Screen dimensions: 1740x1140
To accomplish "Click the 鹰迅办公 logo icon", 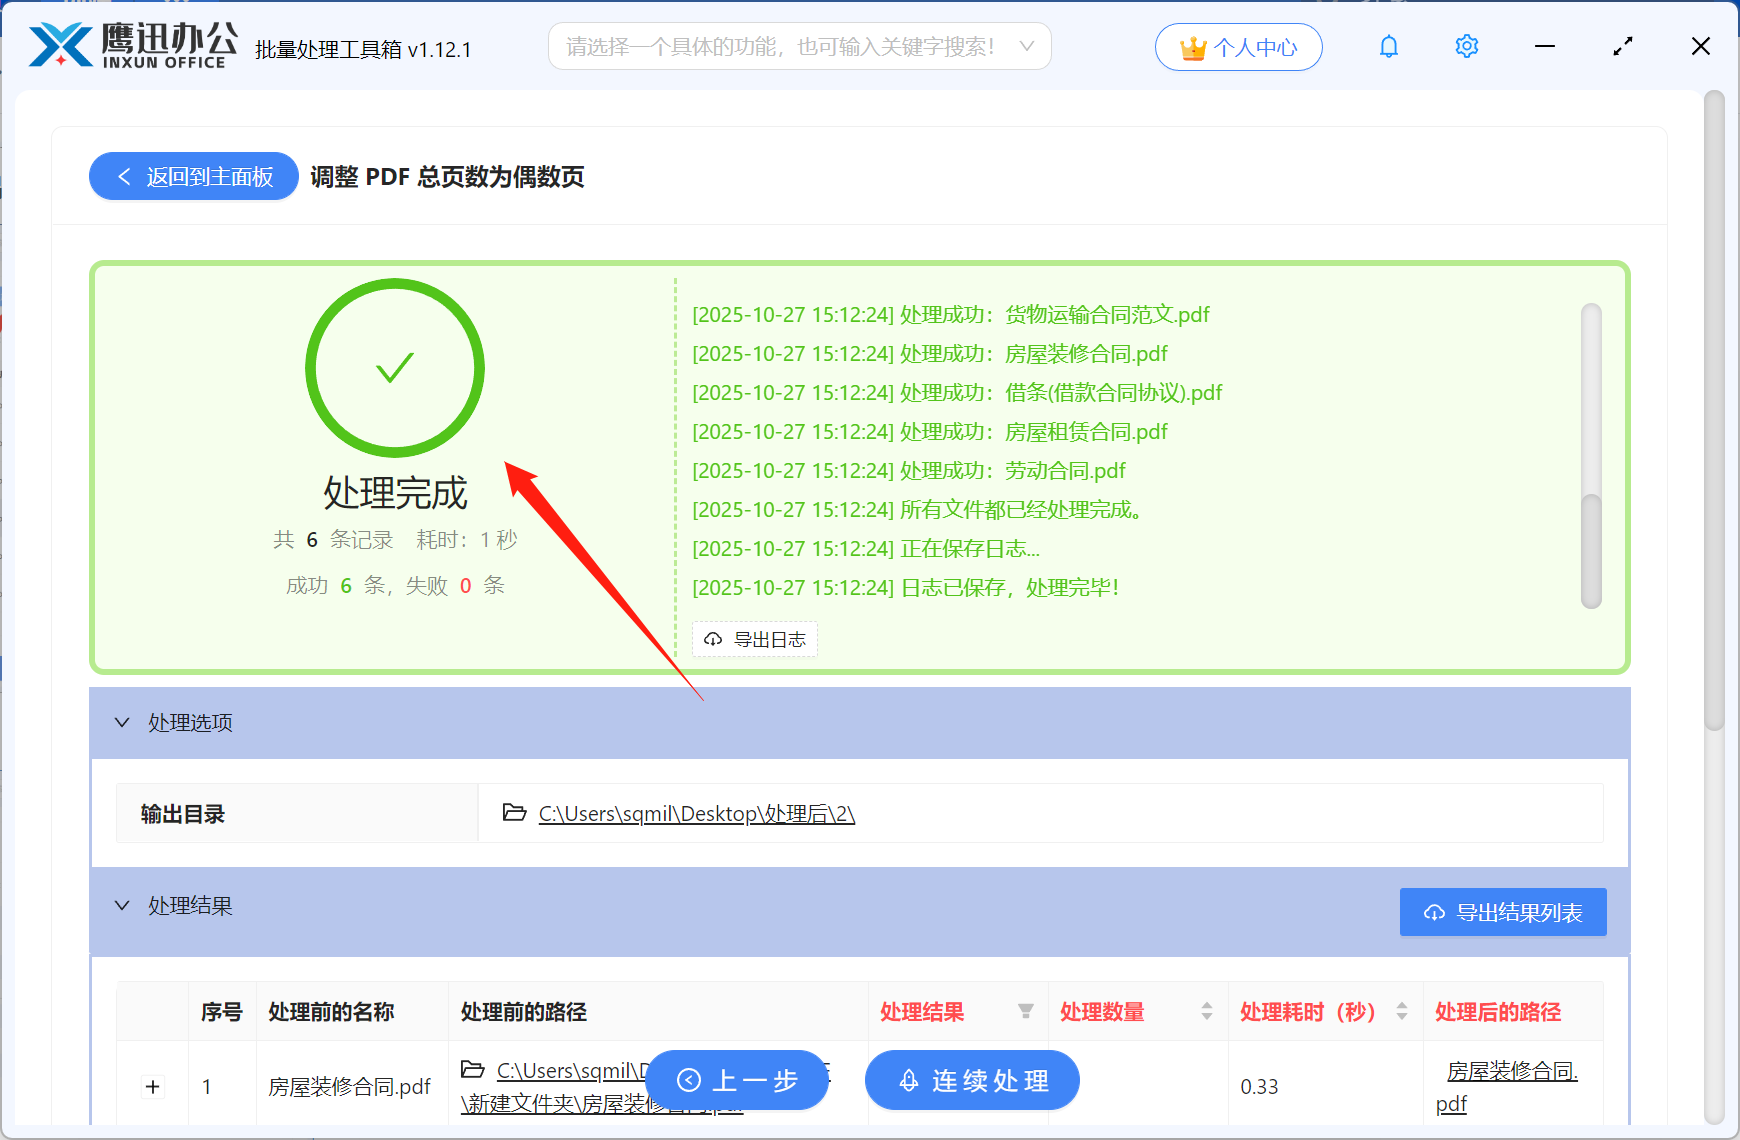I will (60, 44).
